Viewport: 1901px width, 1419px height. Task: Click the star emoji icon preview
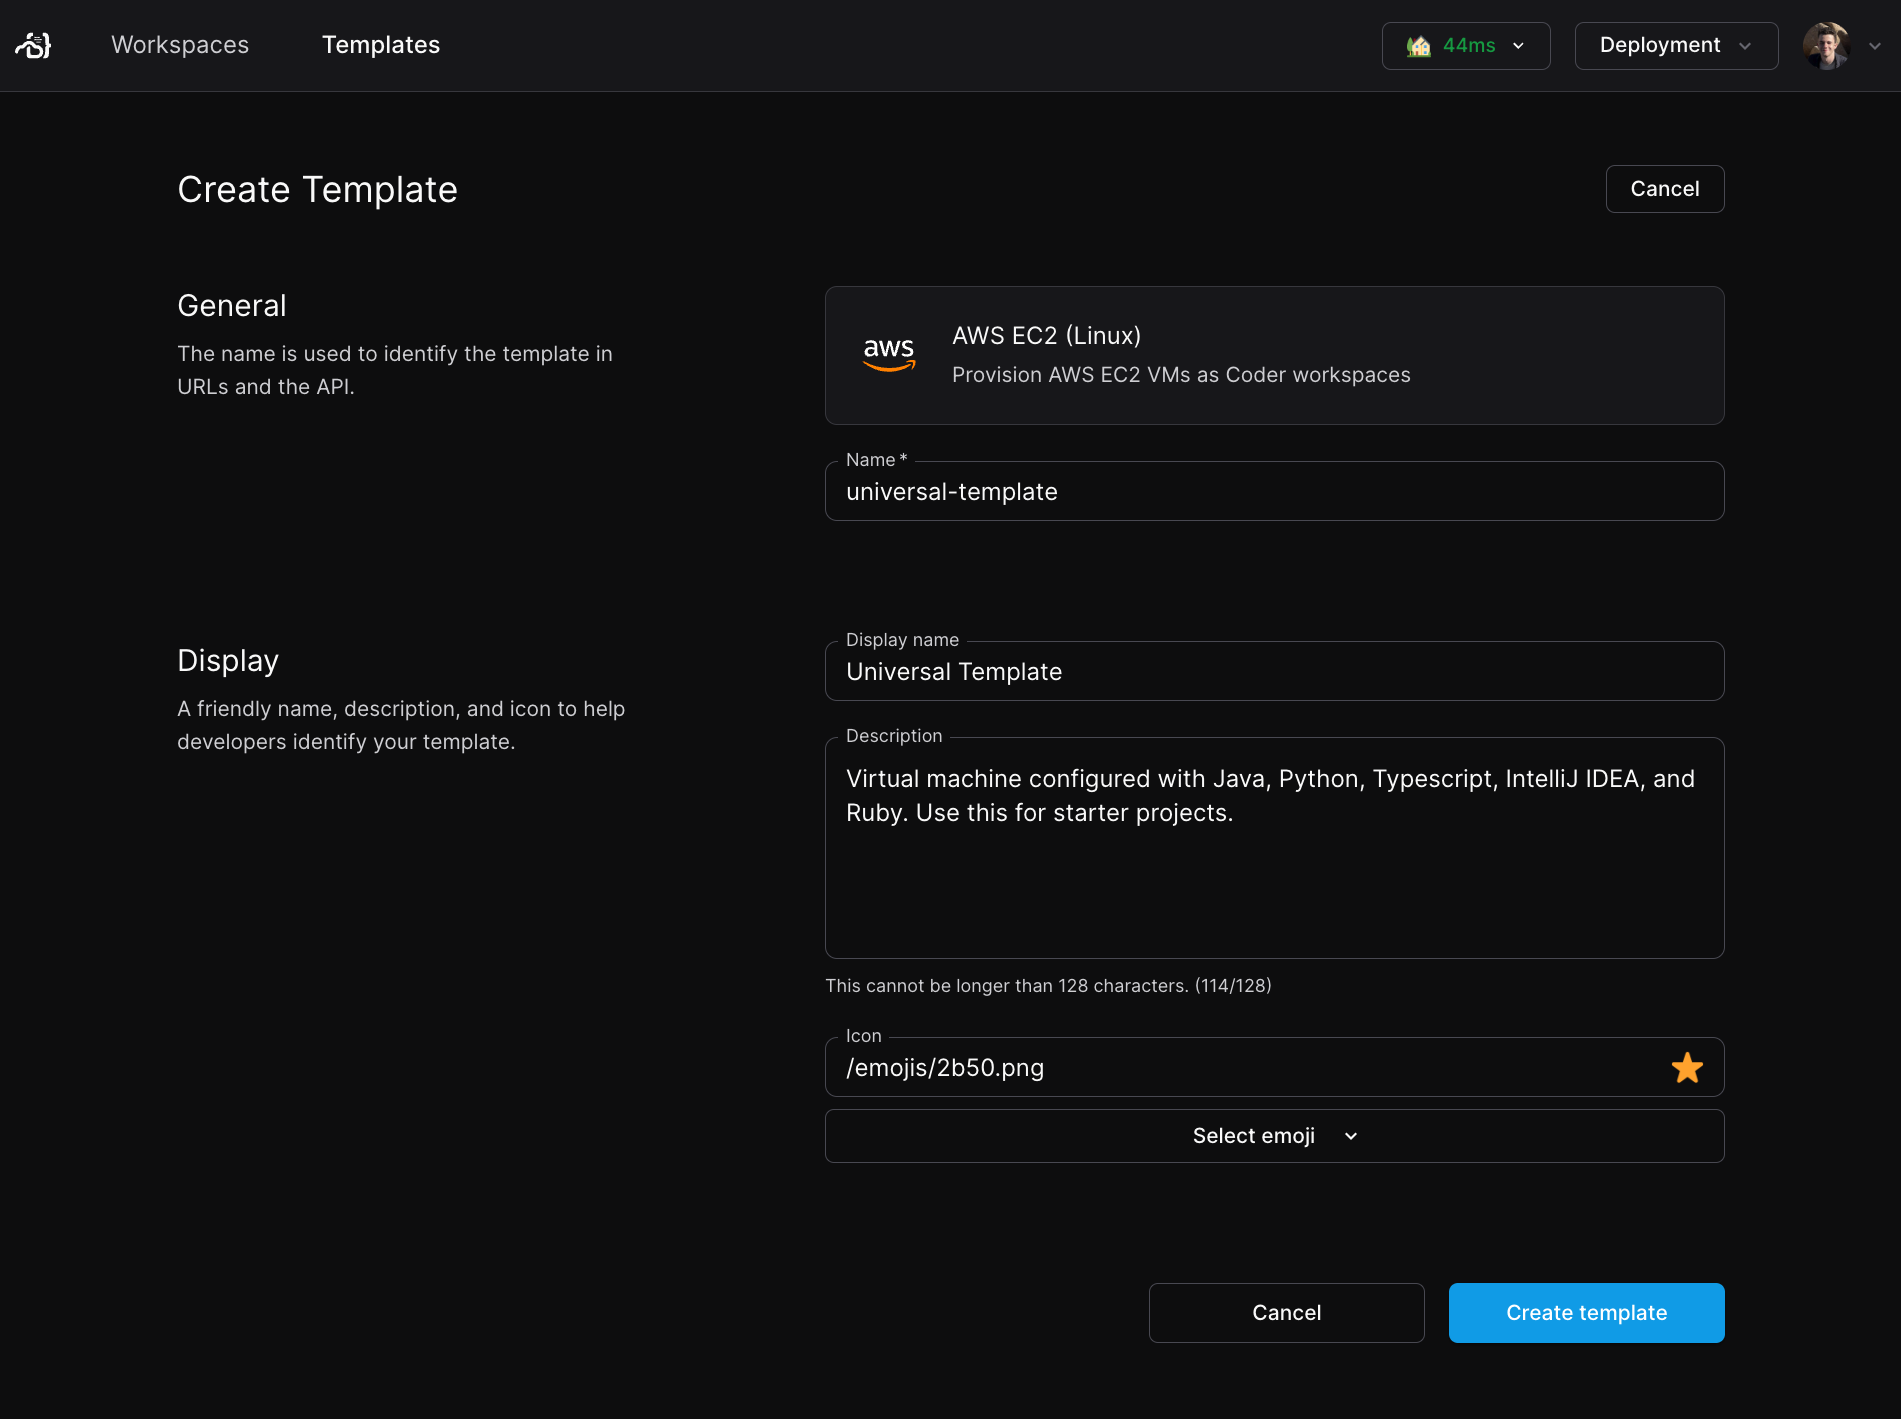(x=1687, y=1068)
